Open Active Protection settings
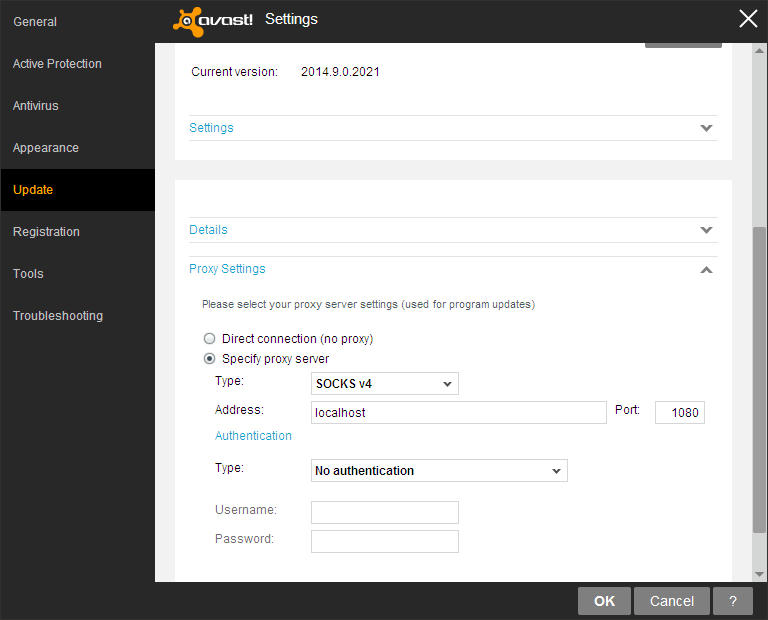The width and height of the screenshot is (768, 620). pyautogui.click(x=57, y=64)
